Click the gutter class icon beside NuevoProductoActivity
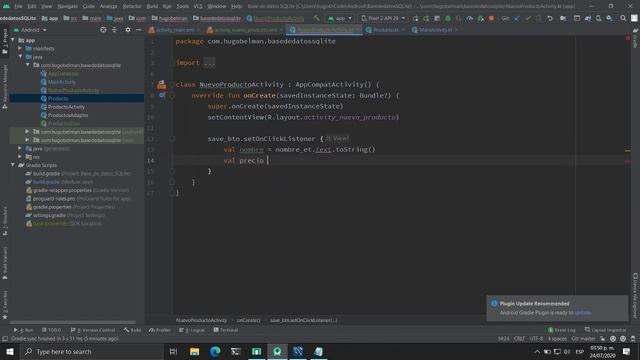The height and width of the screenshot is (360, 640). [x=162, y=84]
